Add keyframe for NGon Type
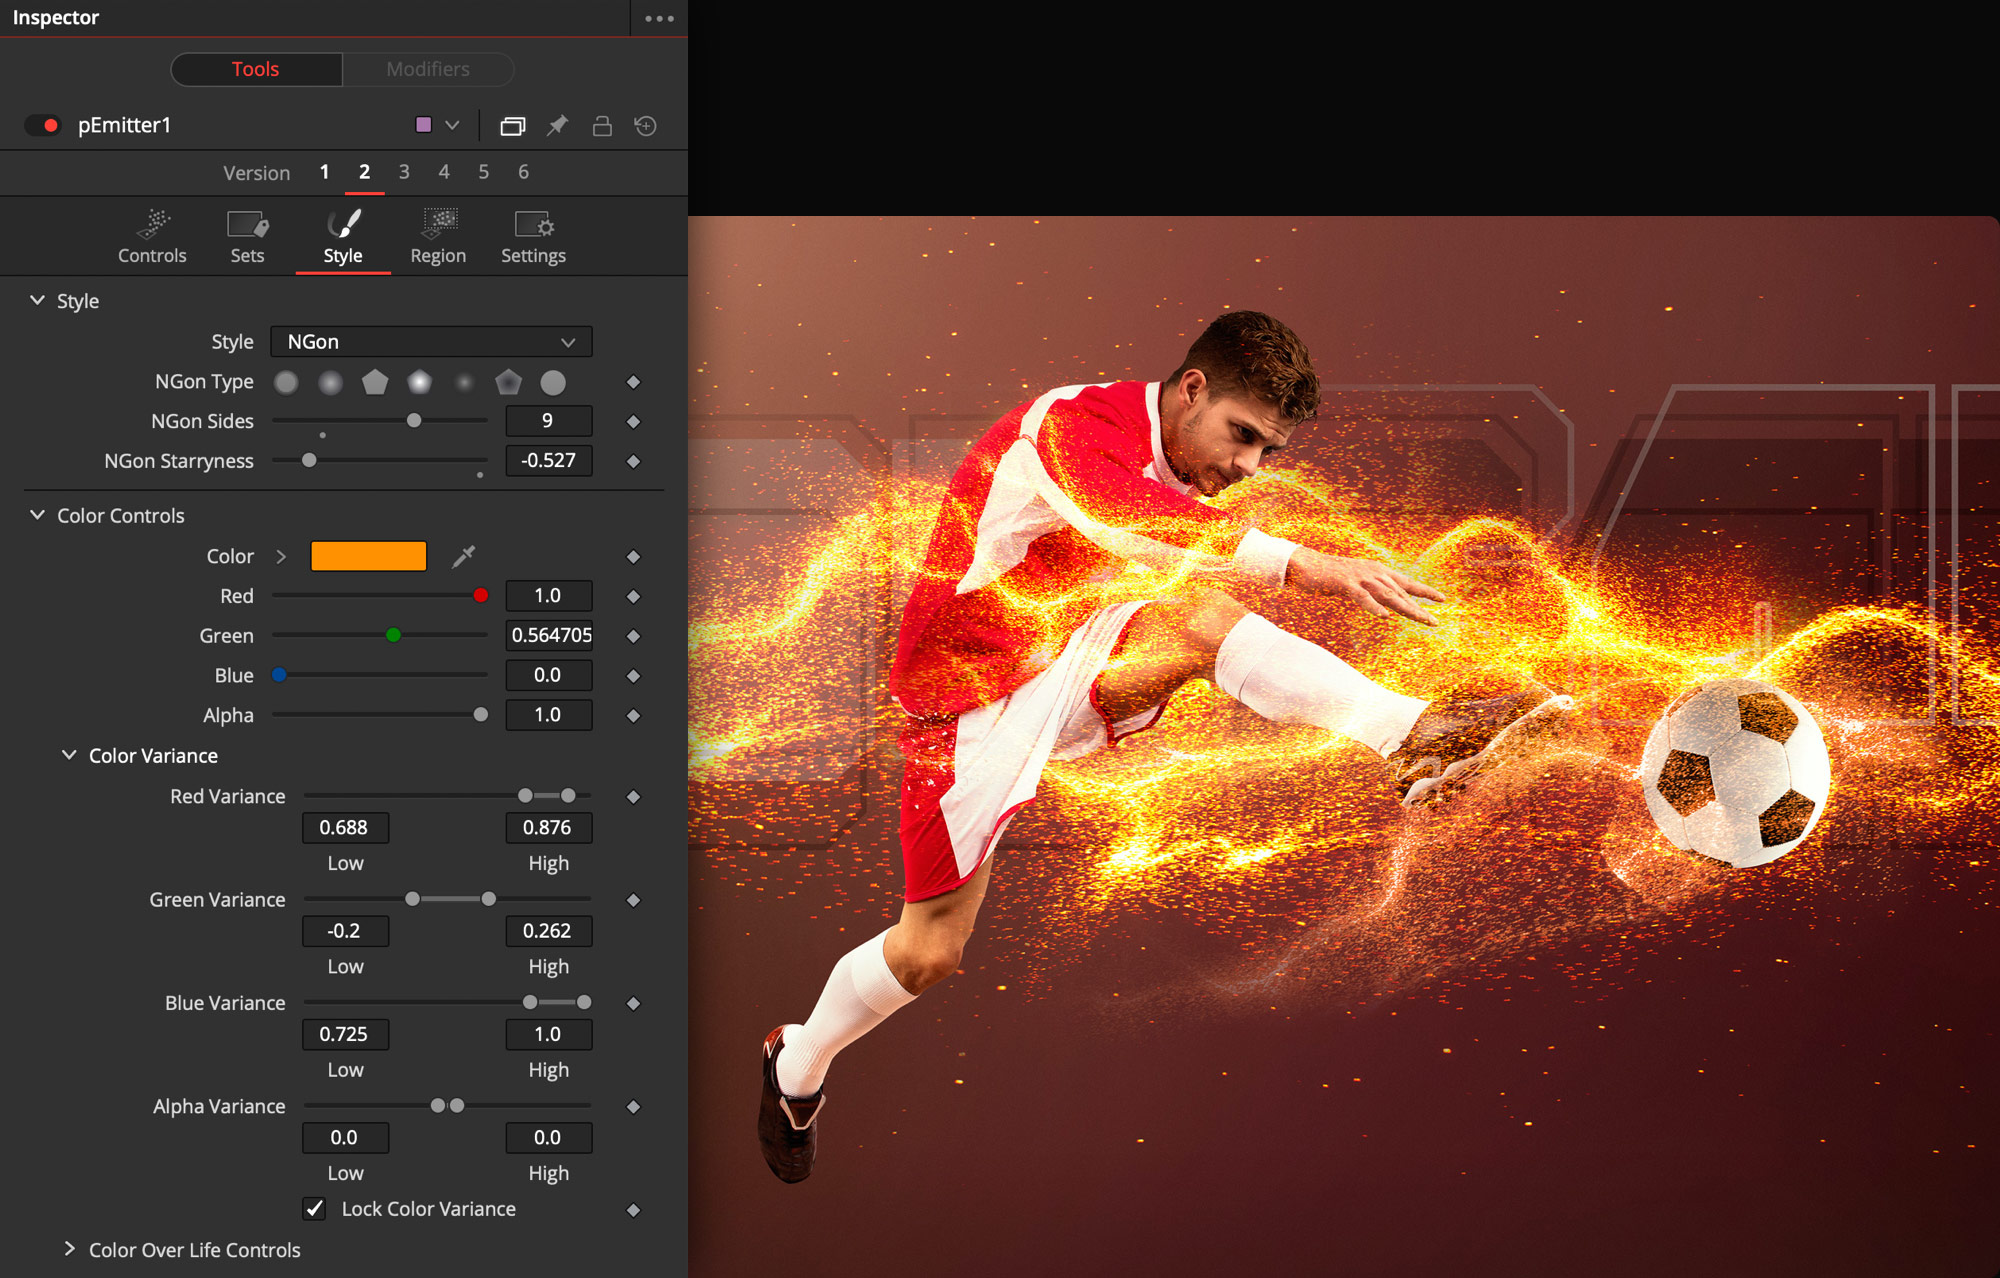The image size is (2000, 1278). tap(633, 382)
